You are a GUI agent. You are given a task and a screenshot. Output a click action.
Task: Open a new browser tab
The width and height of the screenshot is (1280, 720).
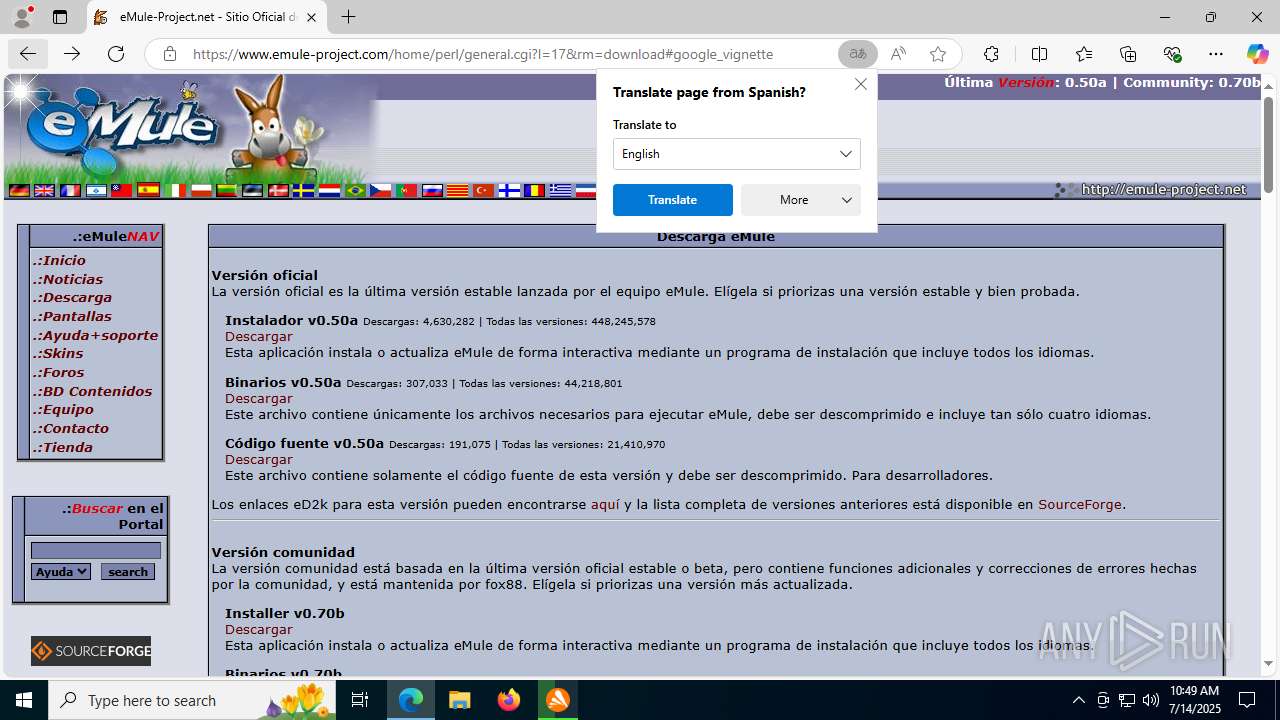coord(348,17)
